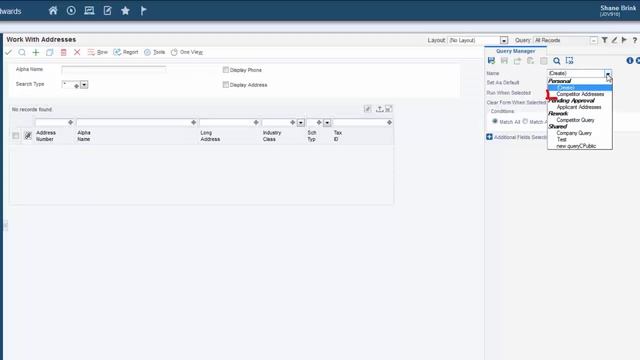Open the Sch Typ filter dropdown
Viewport: 640px width, 360px height.
tap(327, 123)
